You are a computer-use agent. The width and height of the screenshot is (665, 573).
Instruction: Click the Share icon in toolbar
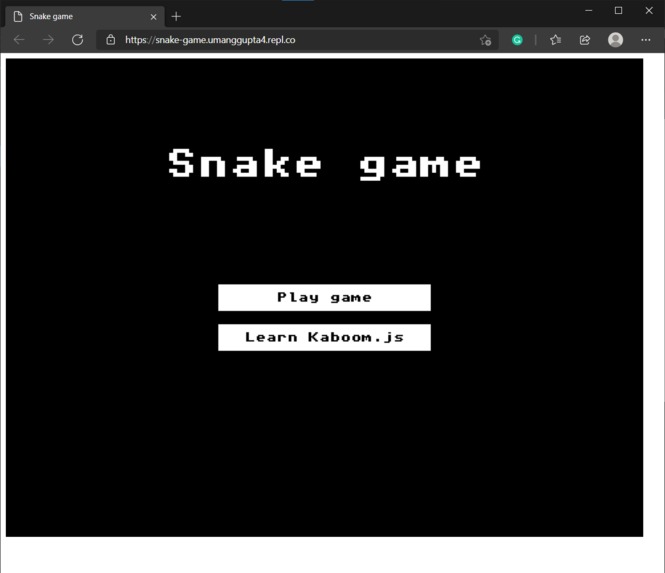pyautogui.click(x=585, y=40)
